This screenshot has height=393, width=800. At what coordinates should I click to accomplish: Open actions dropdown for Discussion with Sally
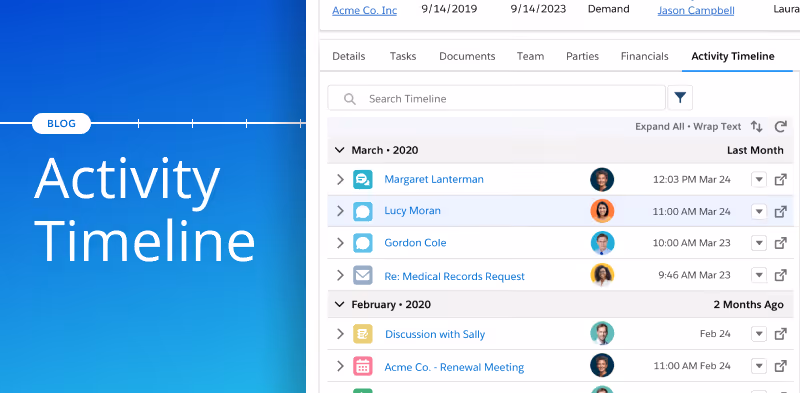pyautogui.click(x=759, y=334)
